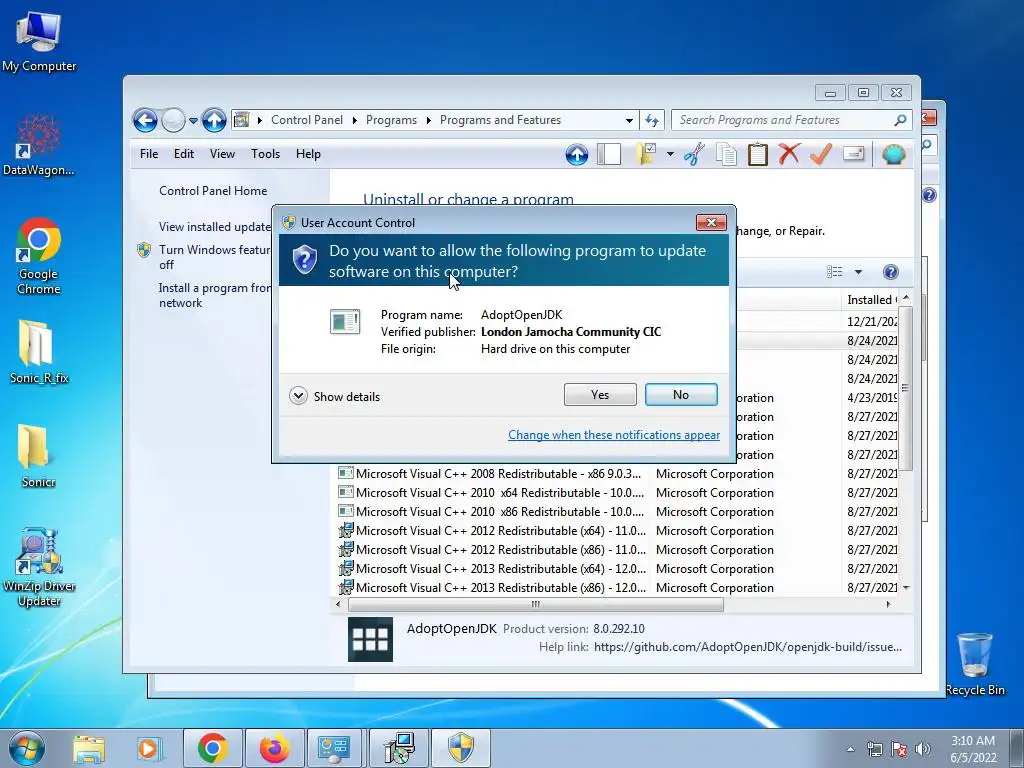Click the orange checkmark toolbar icon
Screen dimensions: 1024x768
pyautogui.click(x=820, y=155)
